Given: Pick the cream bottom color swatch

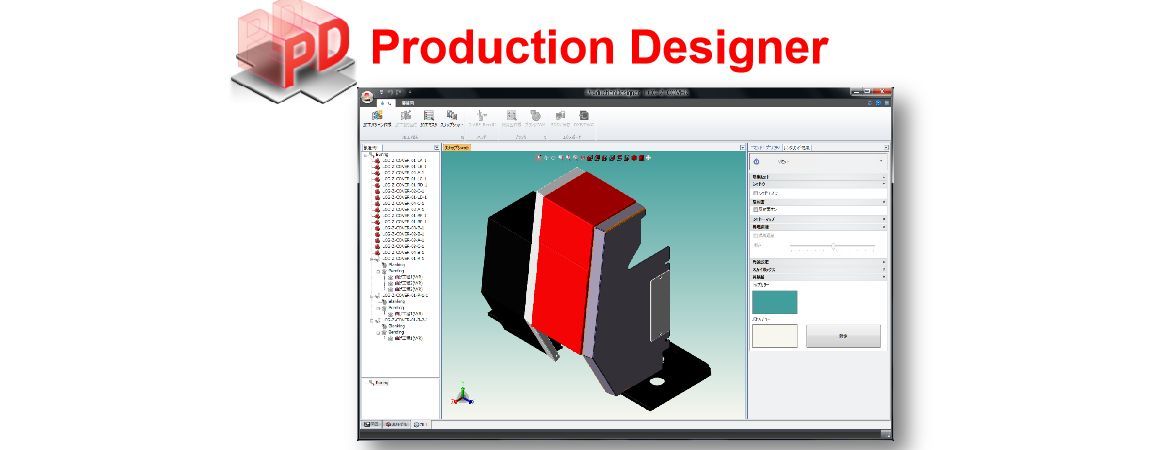Looking at the screenshot, I should click(x=775, y=336).
